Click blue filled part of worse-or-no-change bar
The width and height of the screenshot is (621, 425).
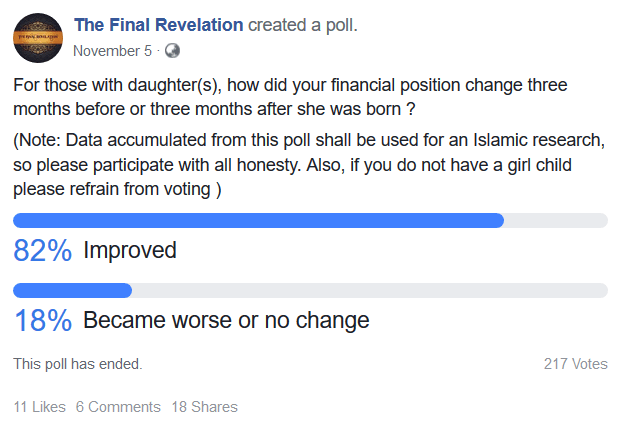tap(72, 290)
